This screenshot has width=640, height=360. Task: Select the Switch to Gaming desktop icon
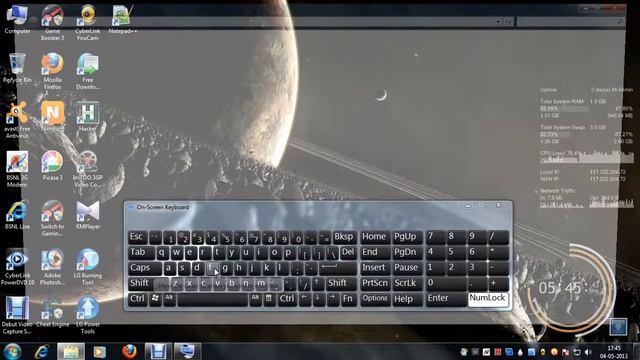pos(52,218)
